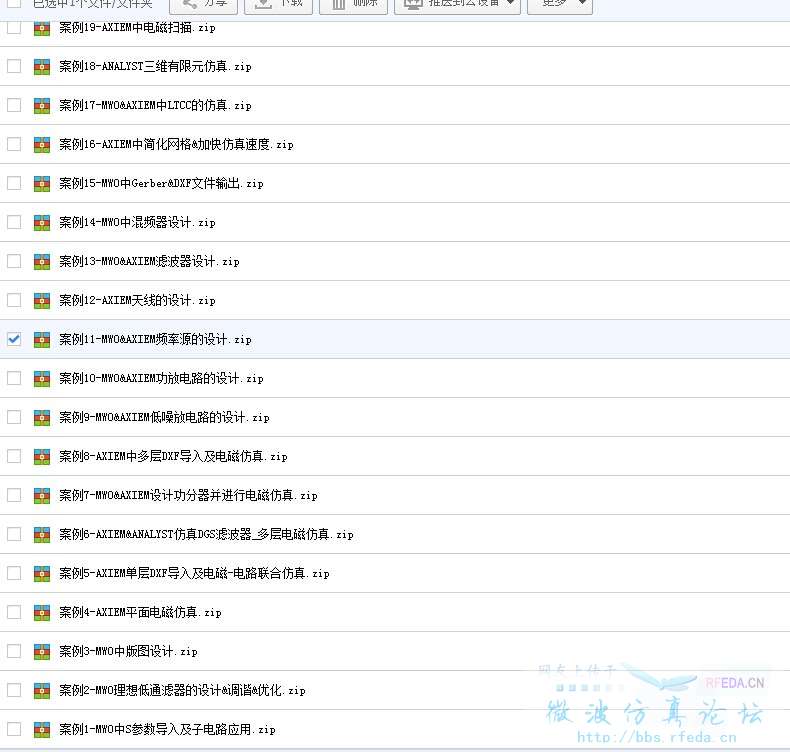Click the zip icon of 案例10-MWO&AXIEM功放电路的设计

point(42,379)
